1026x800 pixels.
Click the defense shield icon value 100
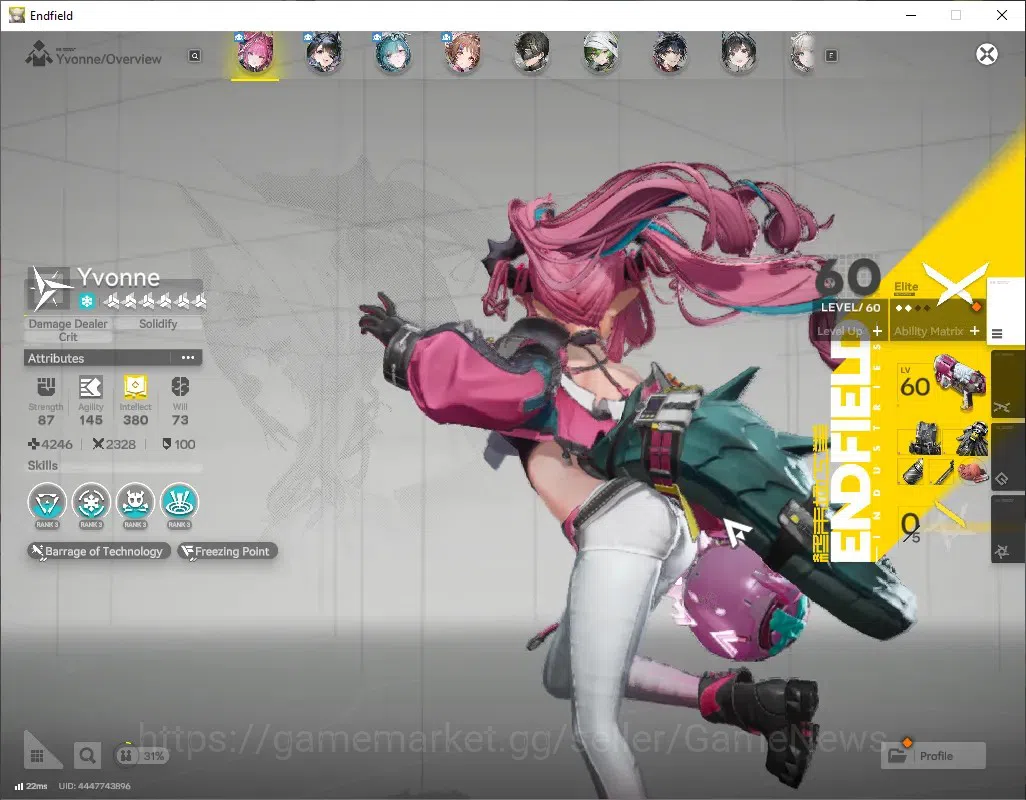point(179,444)
